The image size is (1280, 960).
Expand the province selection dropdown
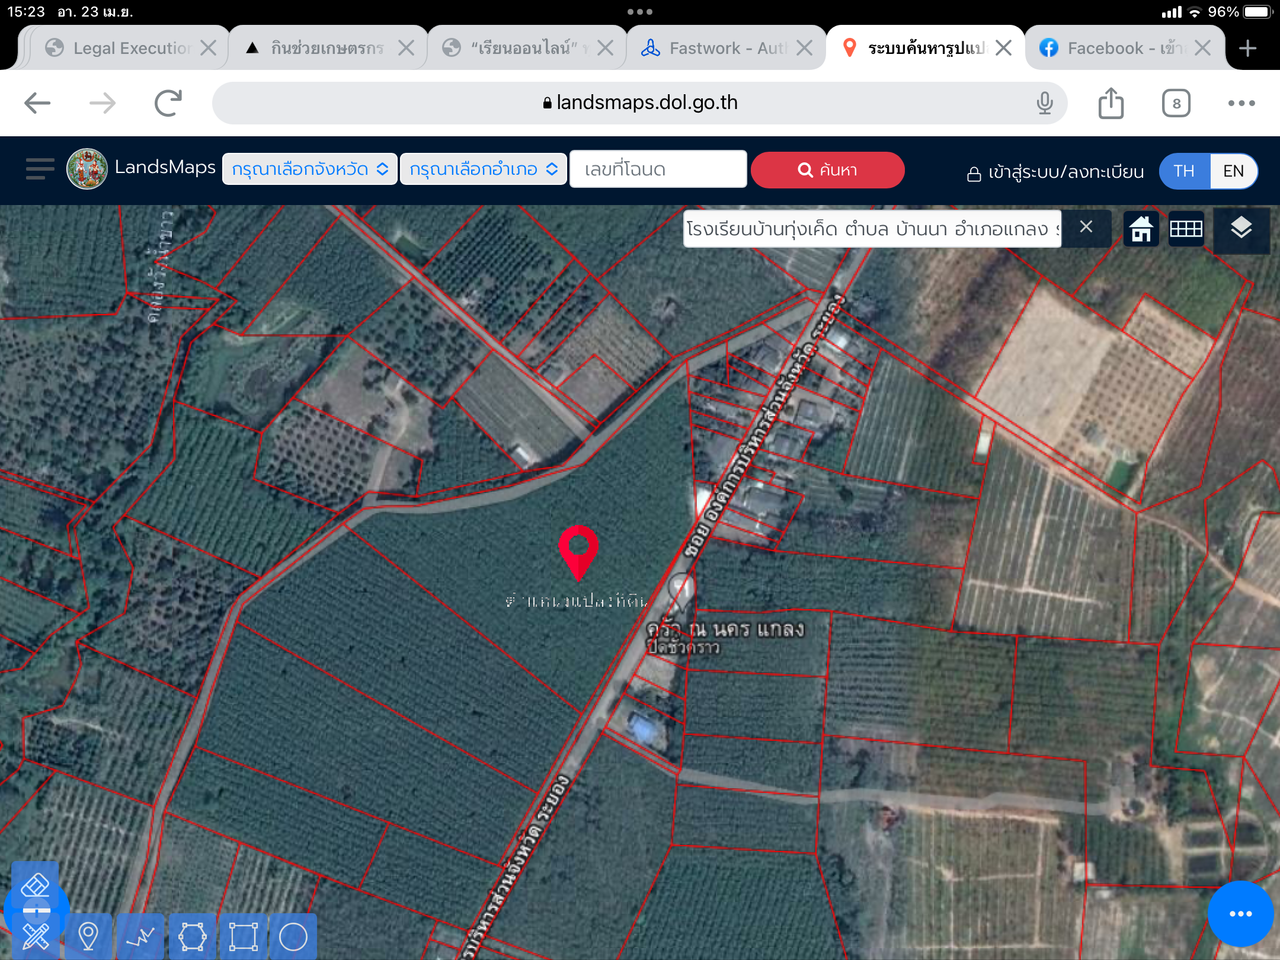coord(309,170)
